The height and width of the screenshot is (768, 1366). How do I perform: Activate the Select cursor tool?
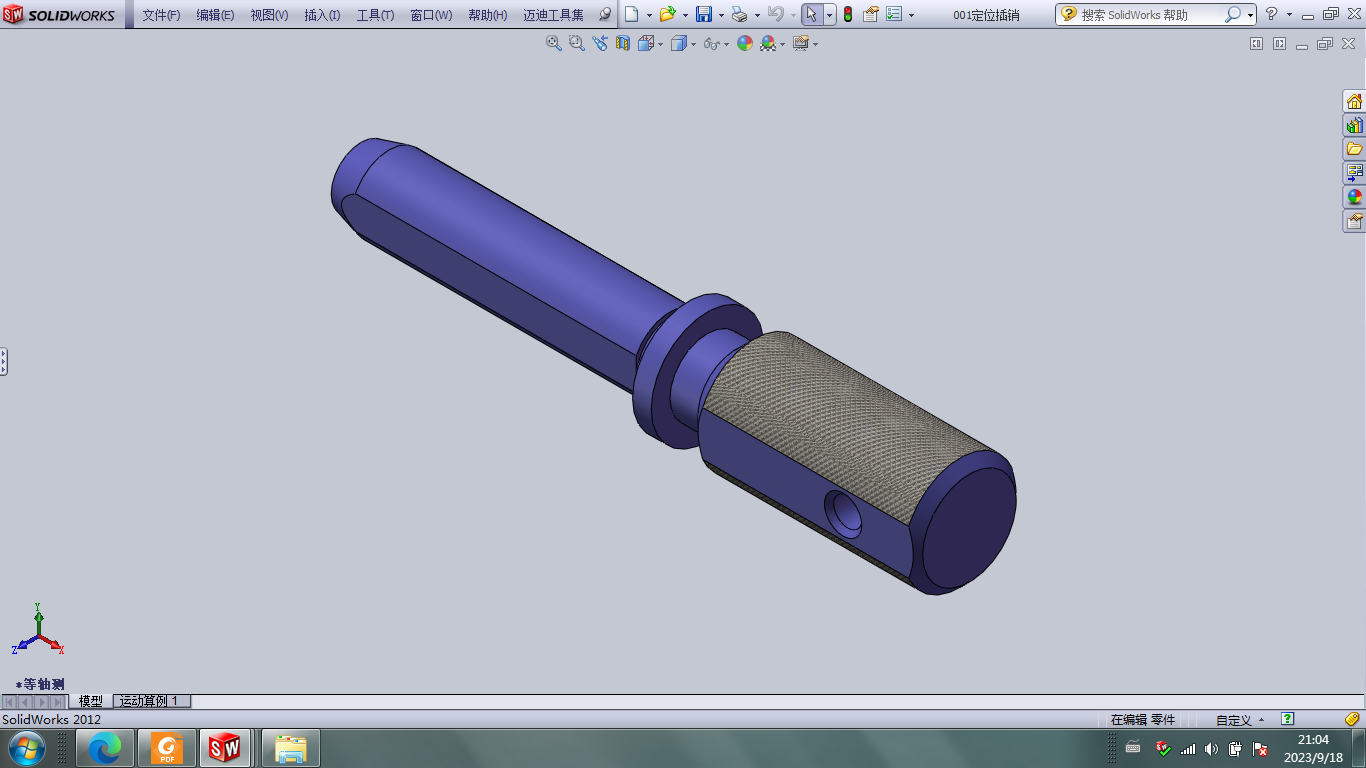[x=812, y=14]
